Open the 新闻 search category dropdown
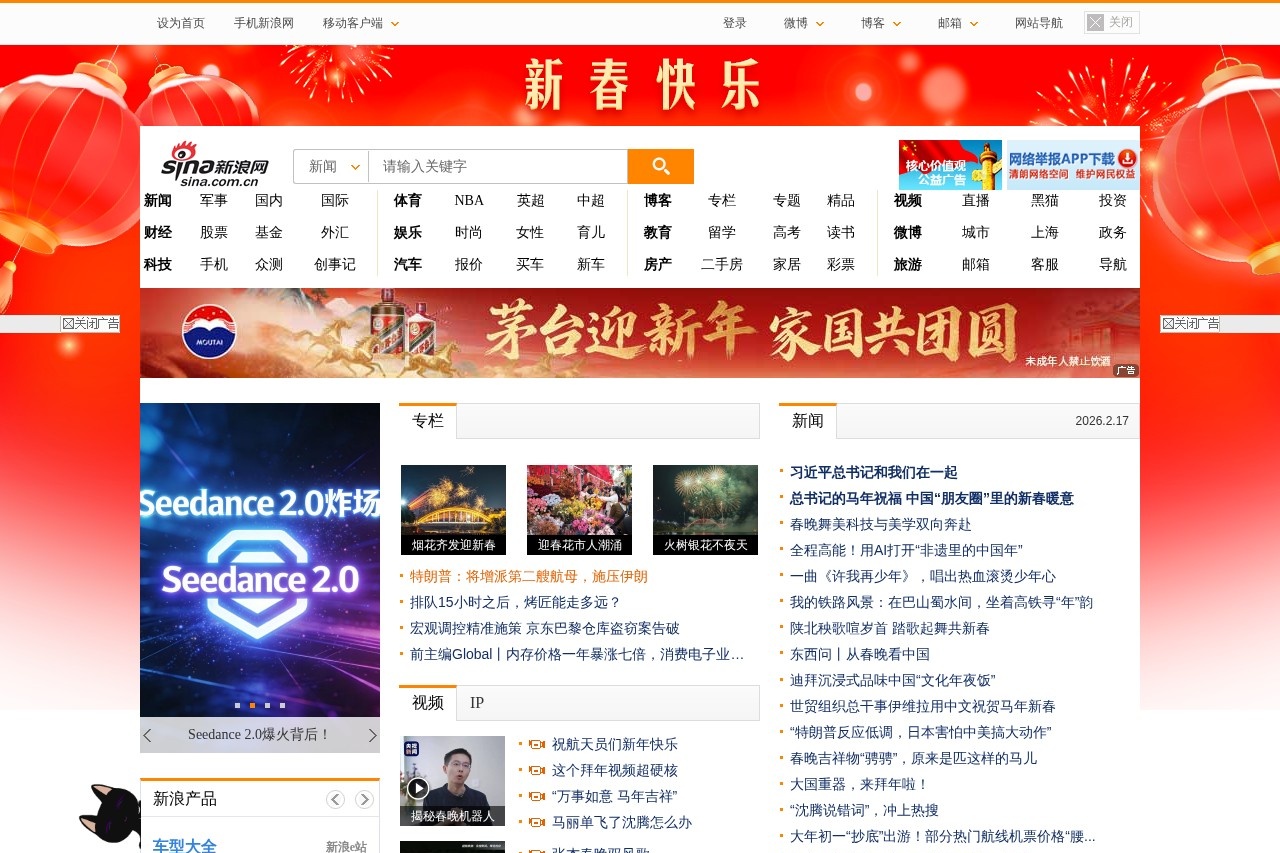The width and height of the screenshot is (1280, 853). pos(331,166)
